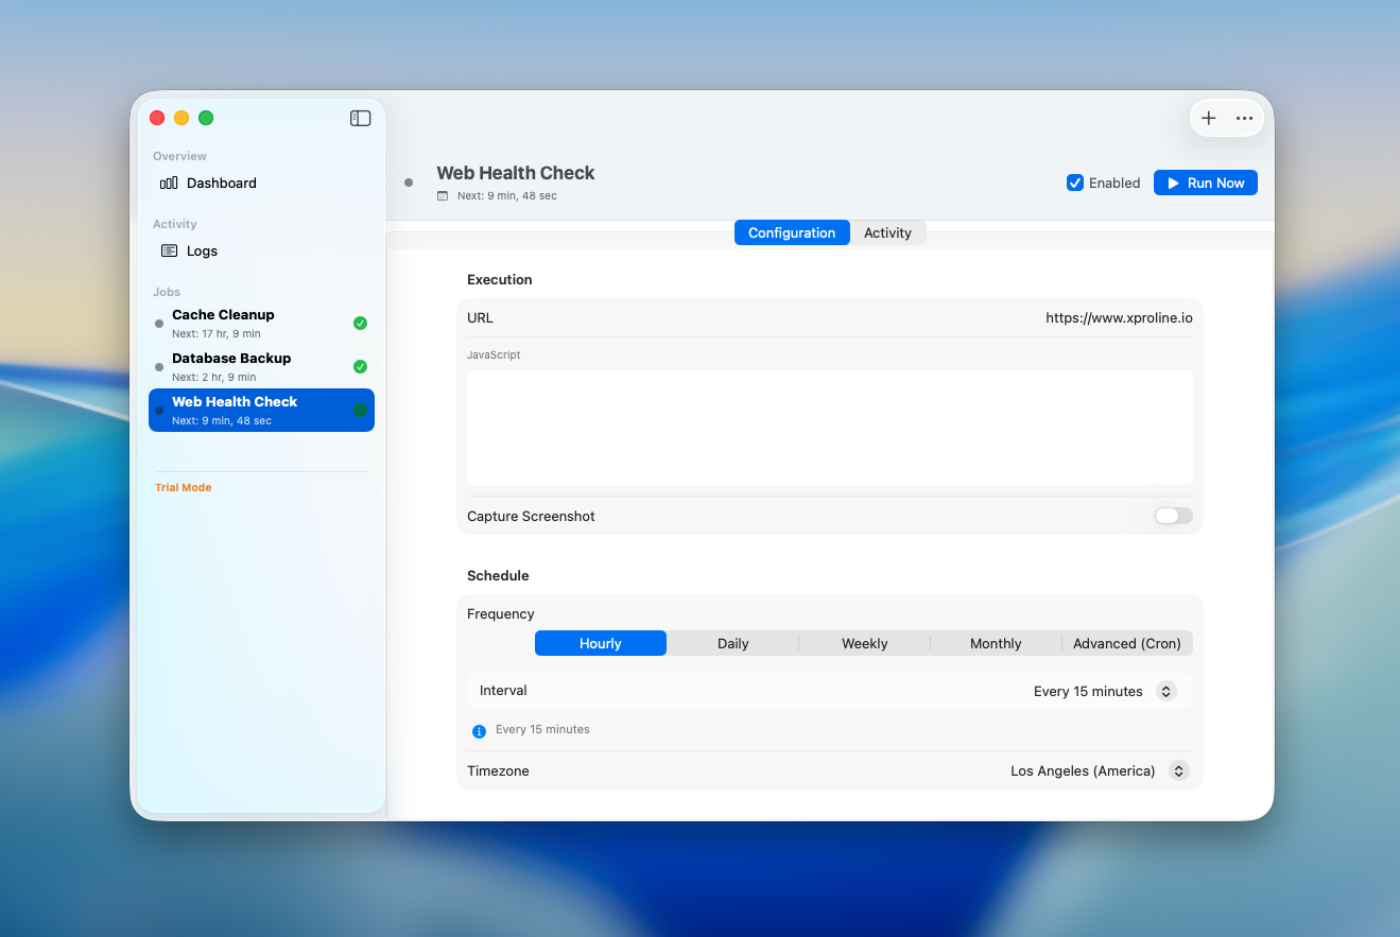Image resolution: width=1400 pixels, height=937 pixels.
Task: Click the Logs list icon
Action: tap(169, 251)
